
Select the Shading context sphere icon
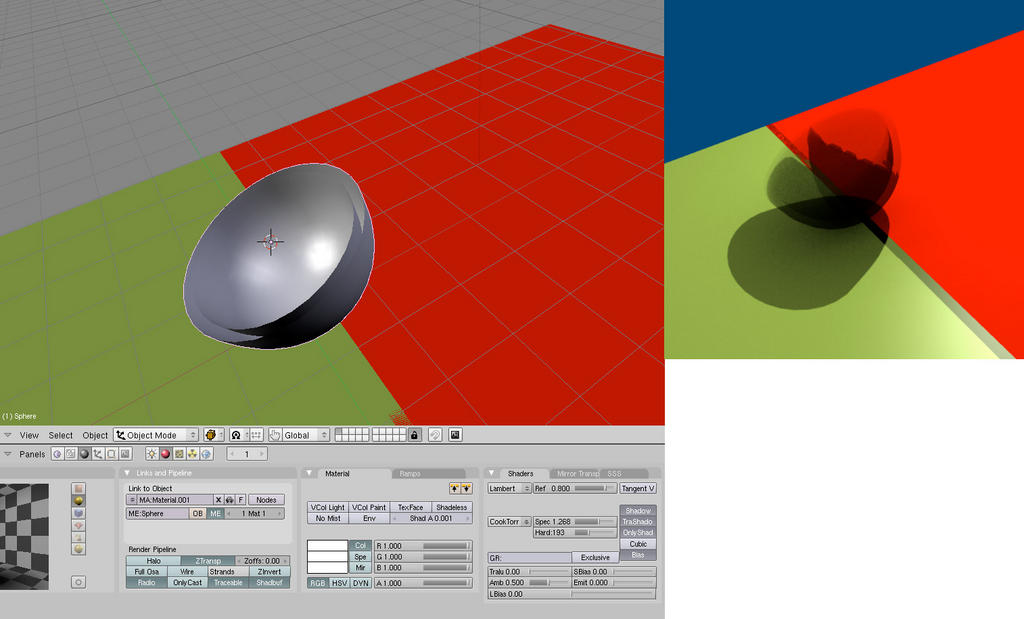coord(84,454)
